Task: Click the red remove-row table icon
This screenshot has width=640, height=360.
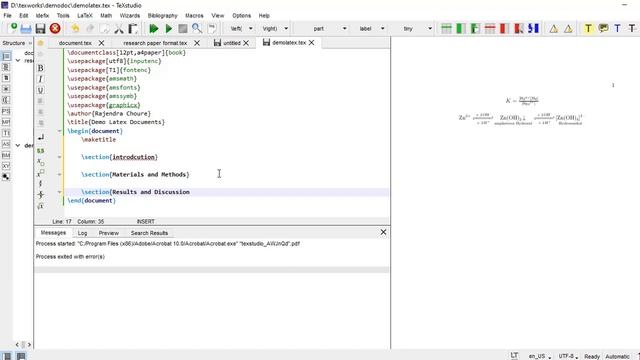Action: (x=490, y=28)
